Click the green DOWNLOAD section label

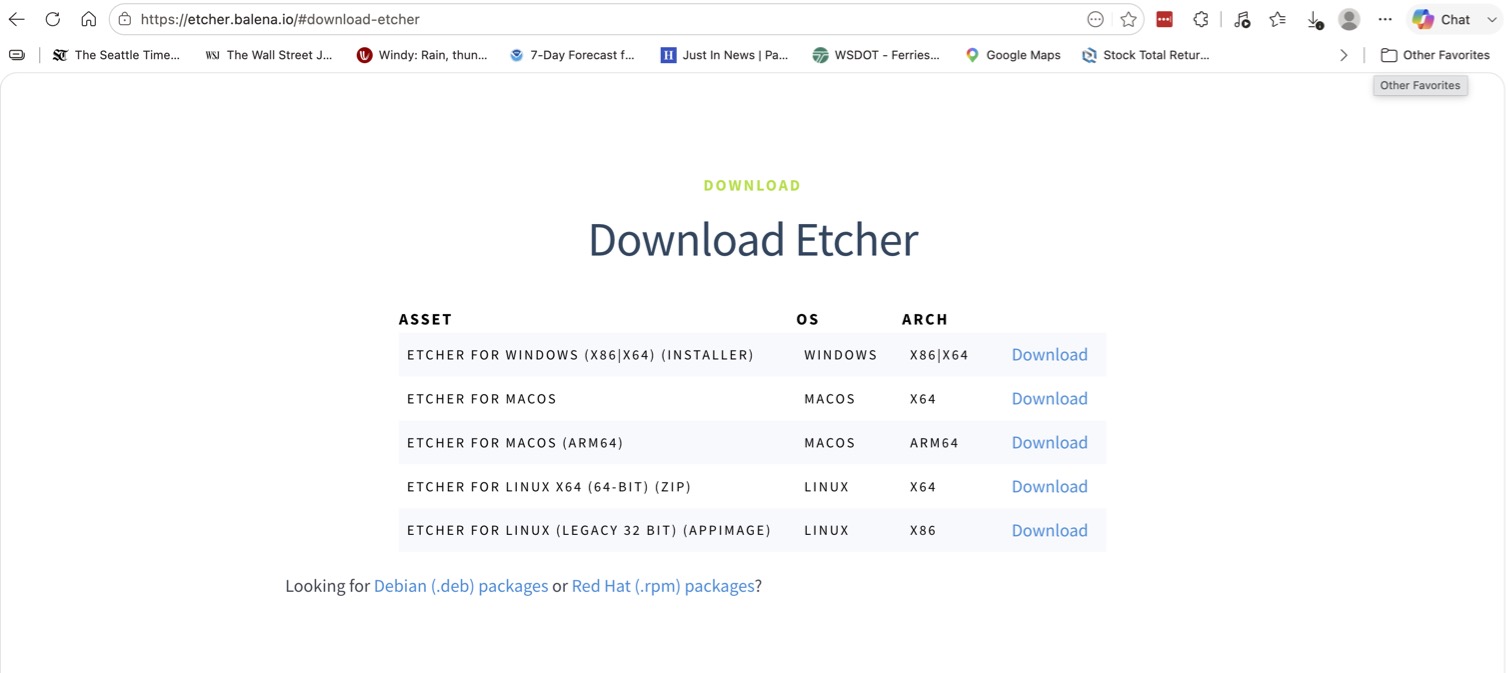pyautogui.click(x=752, y=186)
